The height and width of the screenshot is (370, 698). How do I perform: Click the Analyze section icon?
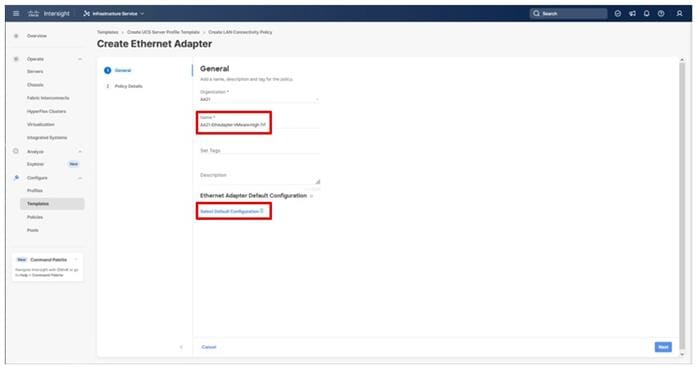point(16,151)
